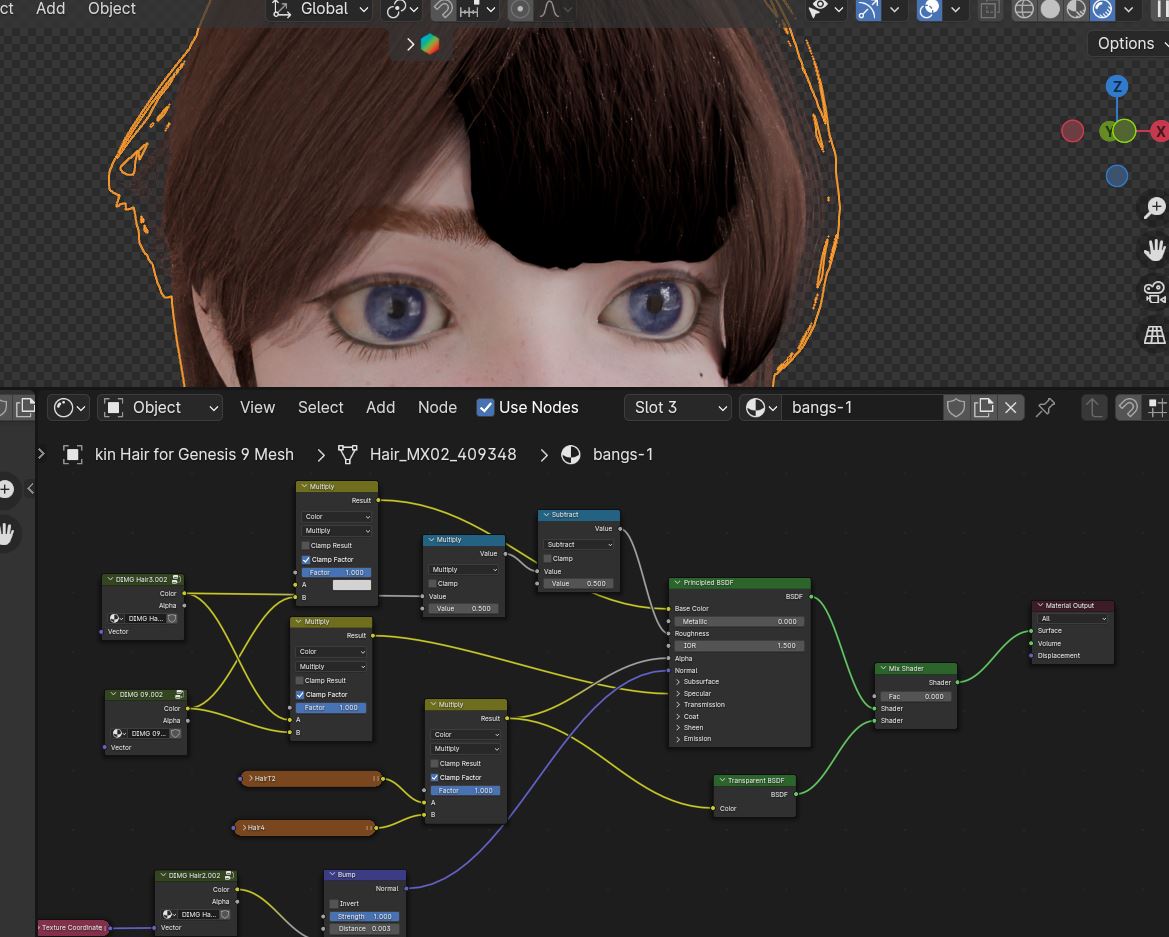Unlink the bangs-1 material

(1010, 408)
